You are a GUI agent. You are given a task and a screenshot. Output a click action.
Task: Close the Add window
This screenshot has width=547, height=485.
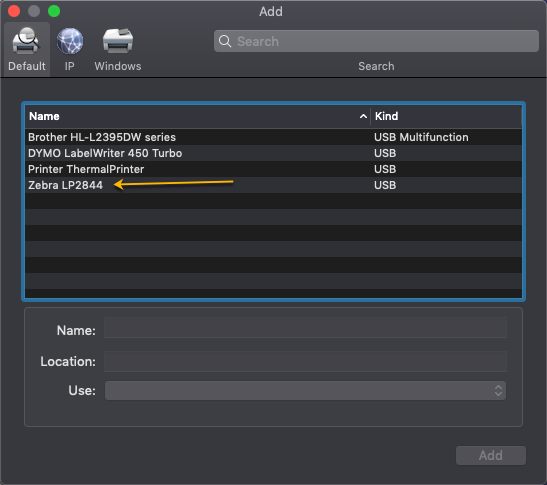(14, 11)
